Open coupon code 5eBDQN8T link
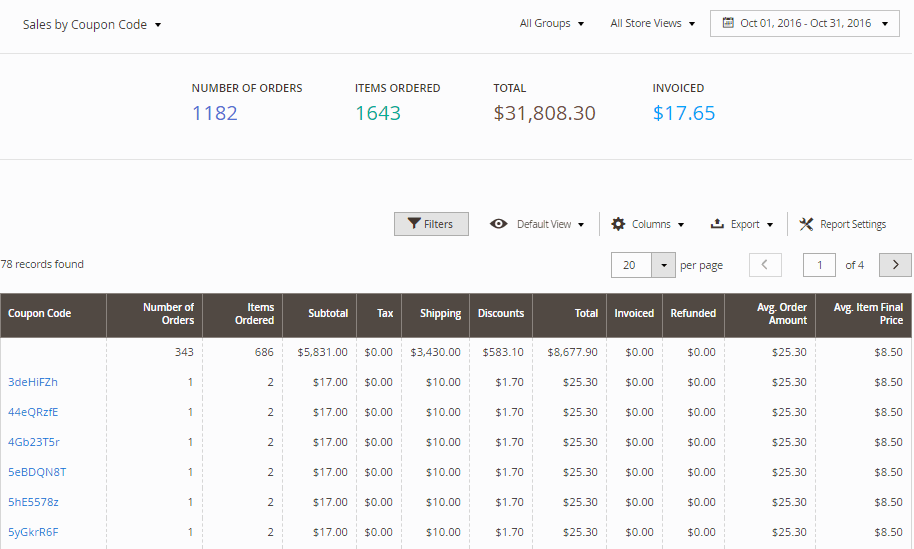 (37, 472)
